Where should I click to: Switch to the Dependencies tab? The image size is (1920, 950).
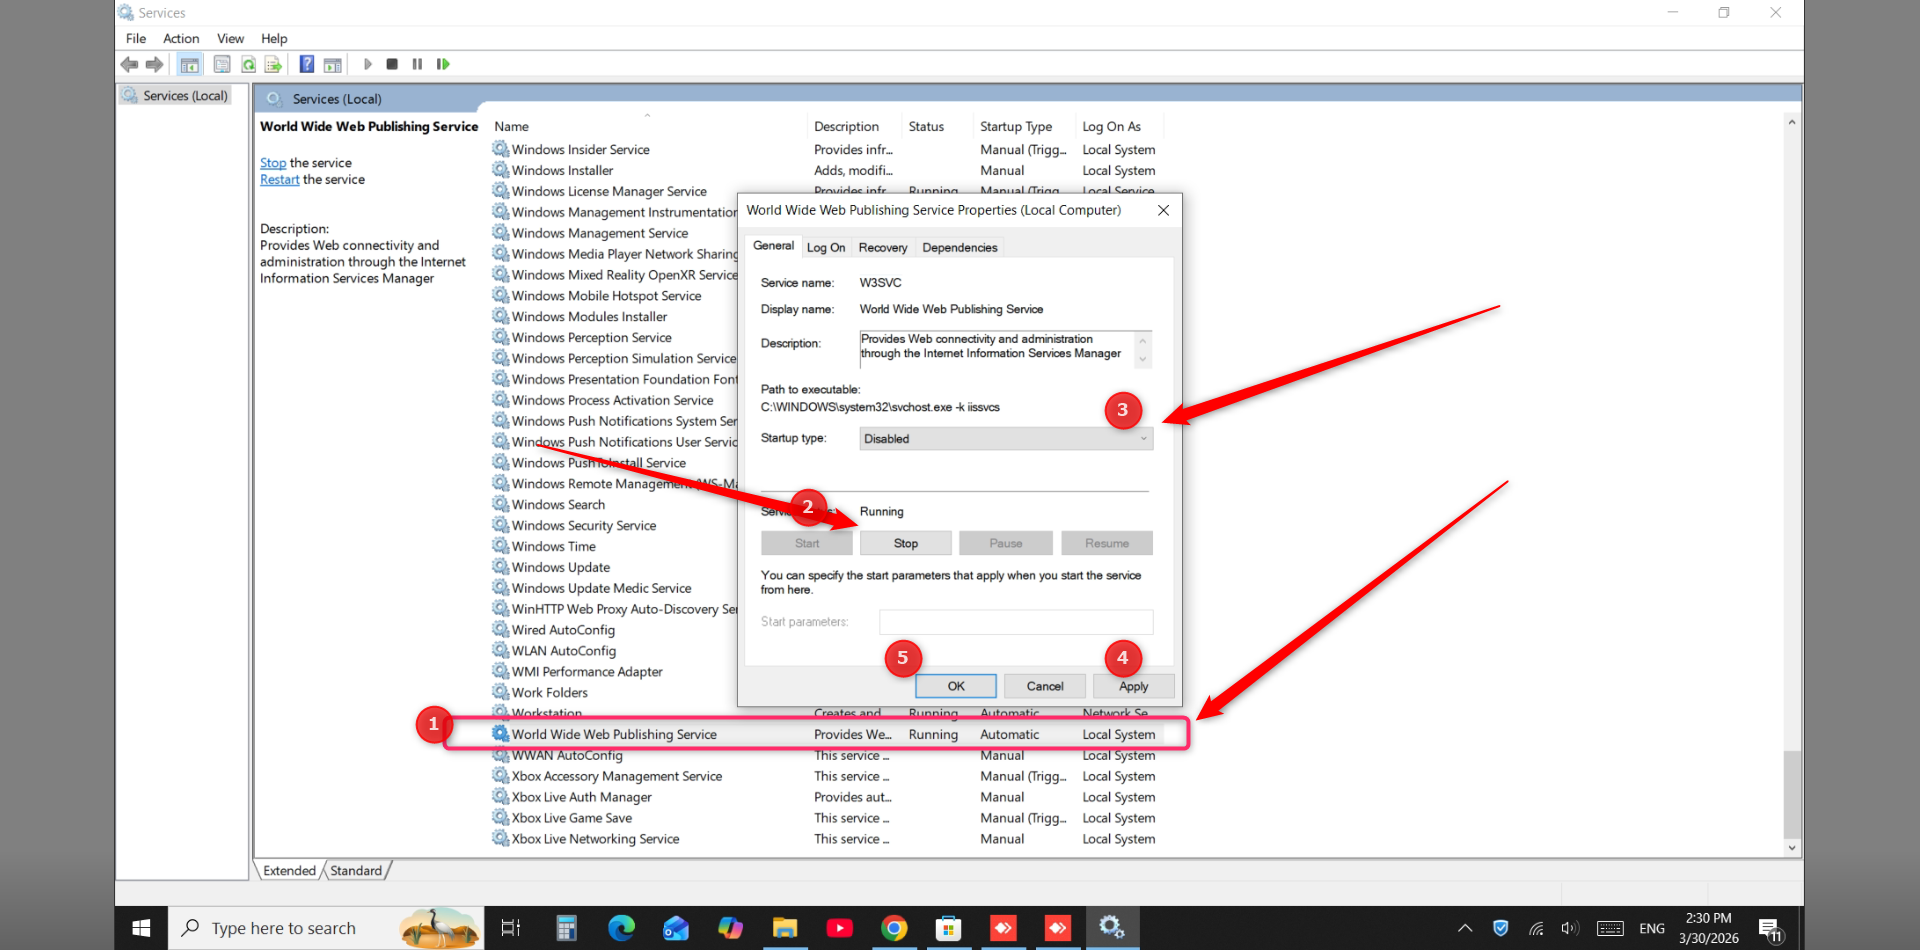click(960, 248)
